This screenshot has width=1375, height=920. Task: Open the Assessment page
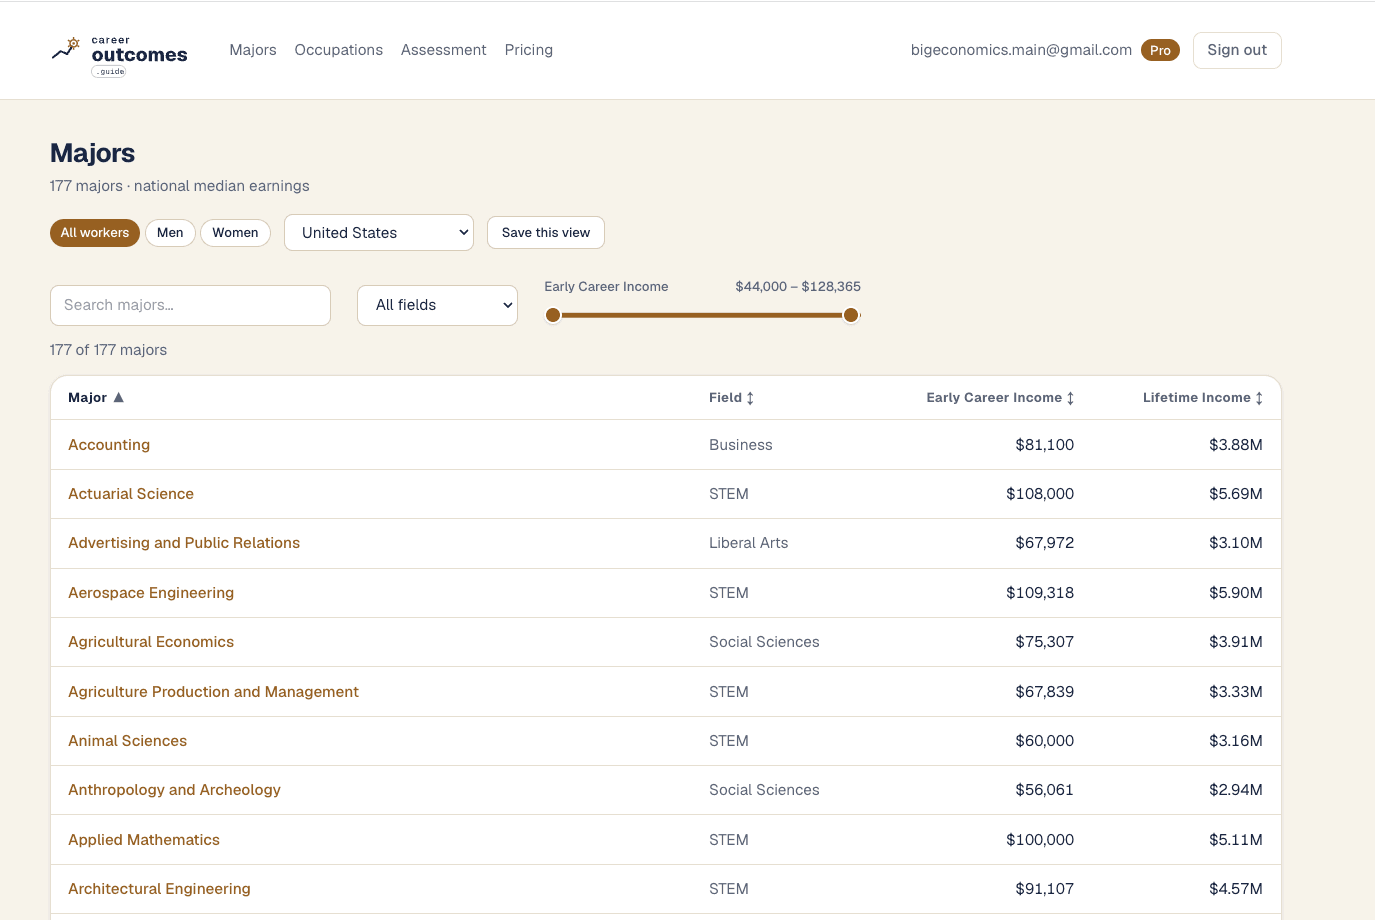(x=444, y=50)
